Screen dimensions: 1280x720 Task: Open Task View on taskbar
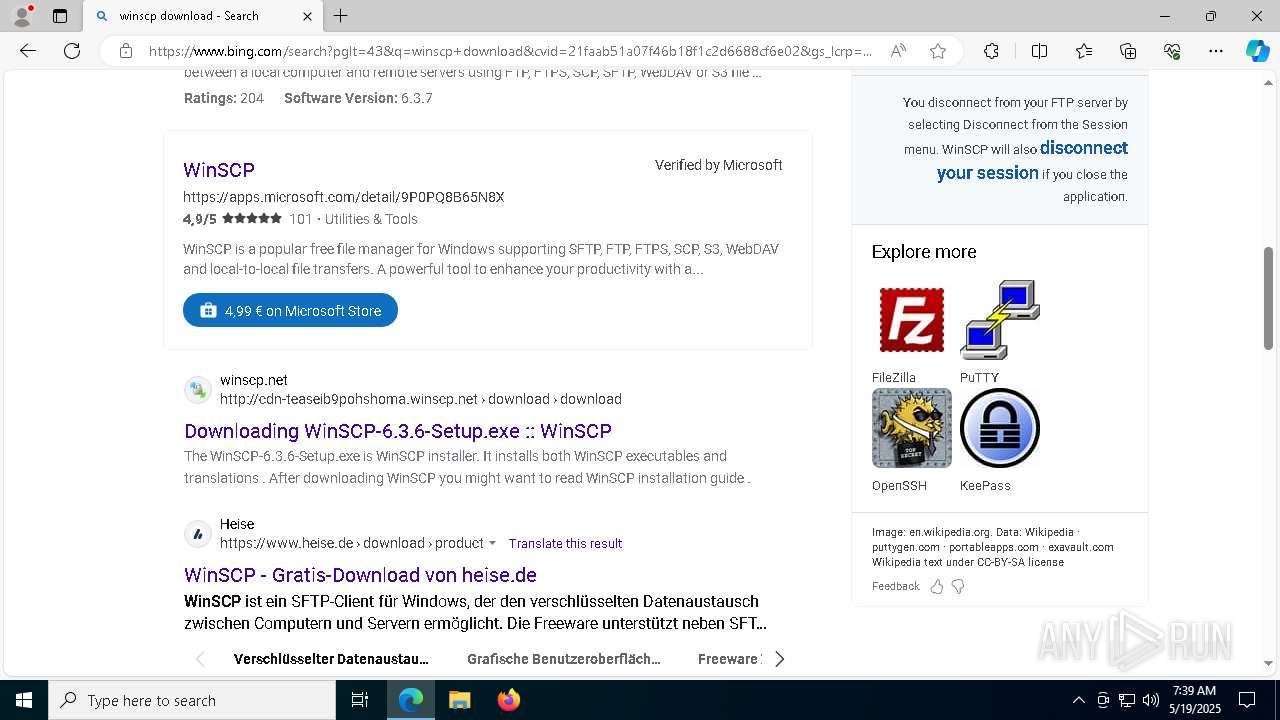(x=360, y=700)
